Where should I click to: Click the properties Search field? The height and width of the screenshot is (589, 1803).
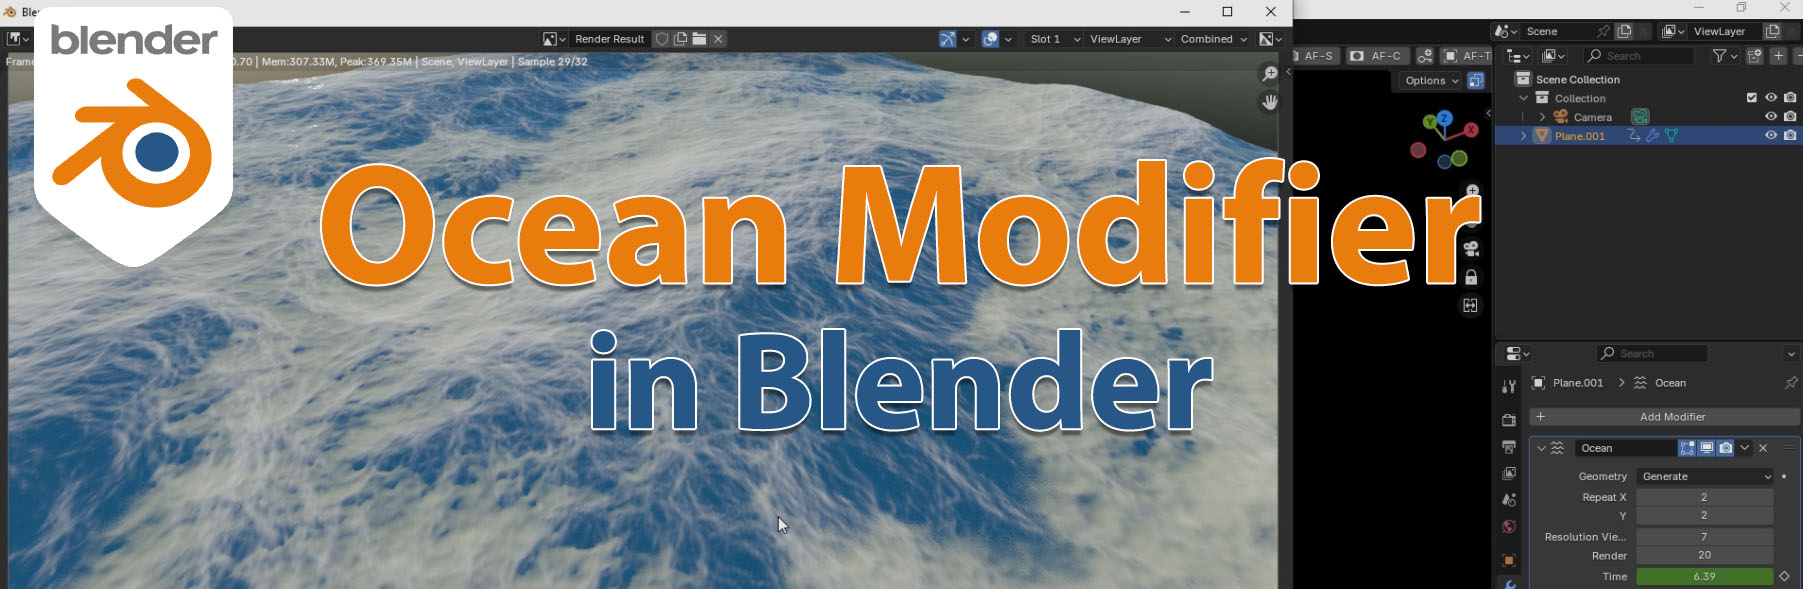(x=1652, y=353)
